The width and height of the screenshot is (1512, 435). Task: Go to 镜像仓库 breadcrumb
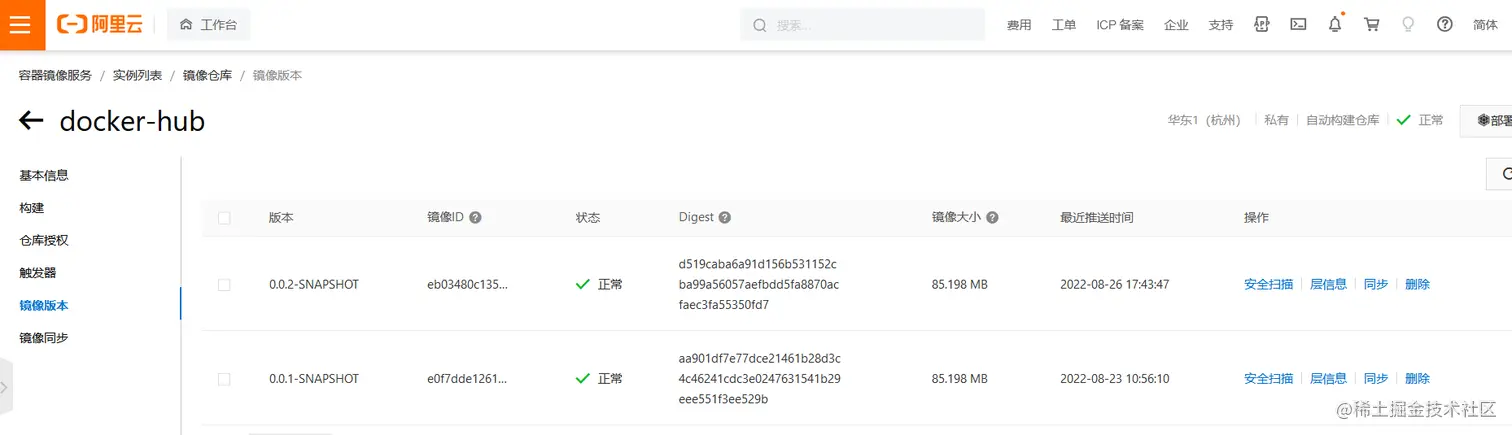[x=207, y=75]
